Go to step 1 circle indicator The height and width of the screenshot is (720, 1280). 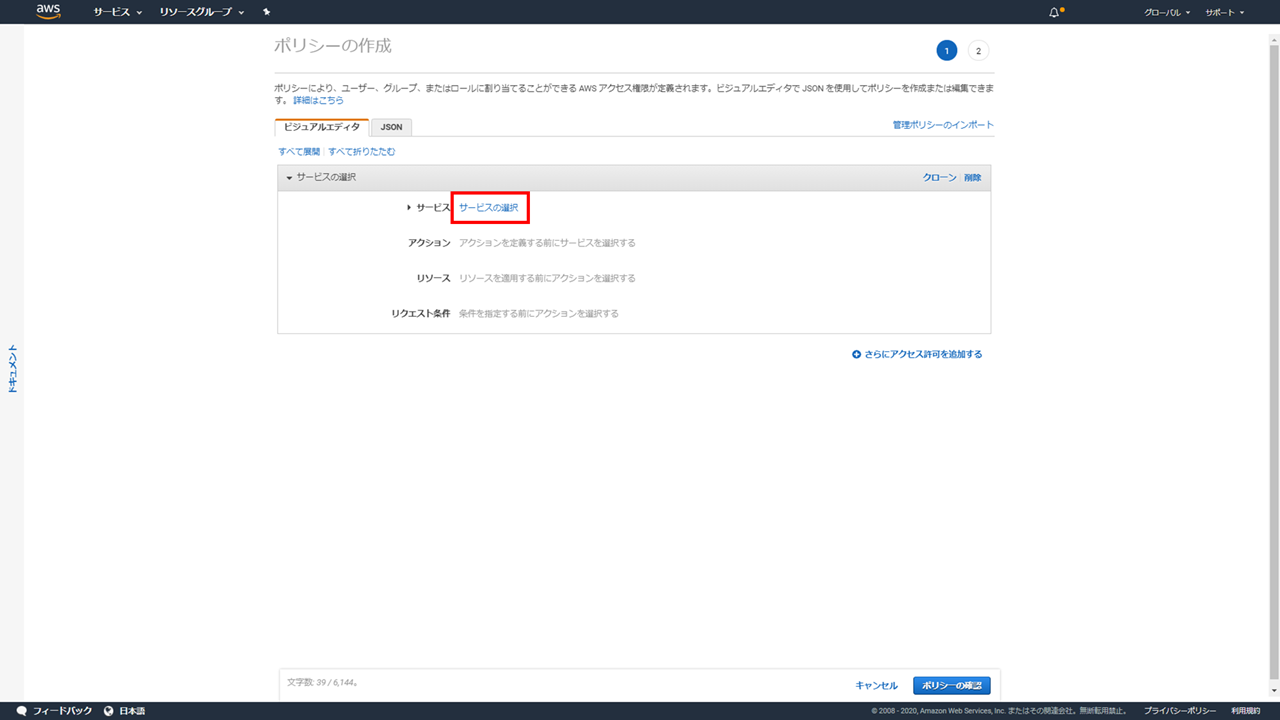(946, 51)
